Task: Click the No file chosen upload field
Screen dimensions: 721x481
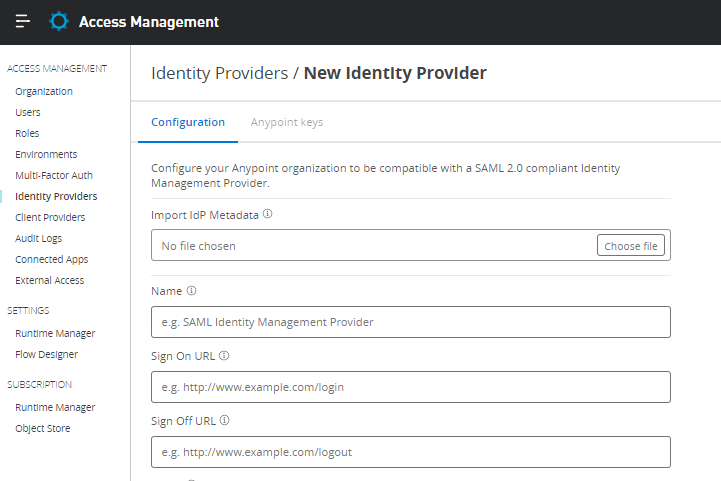Action: click(411, 245)
